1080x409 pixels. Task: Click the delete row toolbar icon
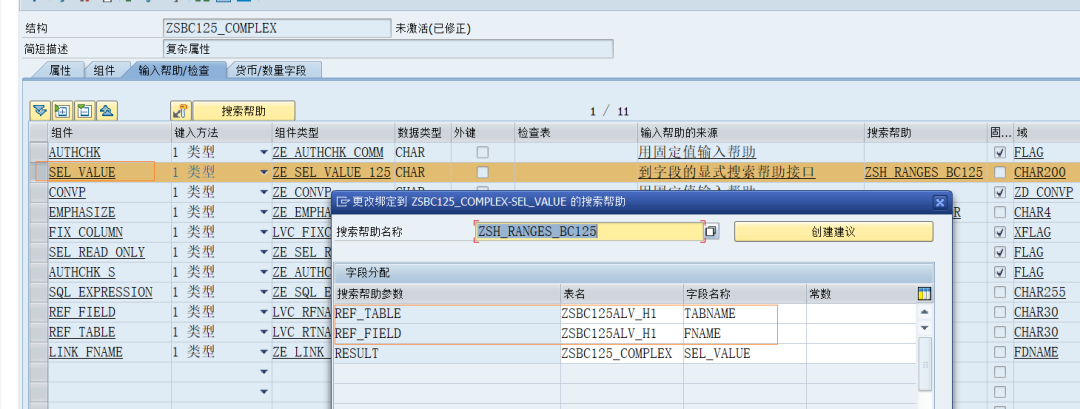[x=85, y=110]
